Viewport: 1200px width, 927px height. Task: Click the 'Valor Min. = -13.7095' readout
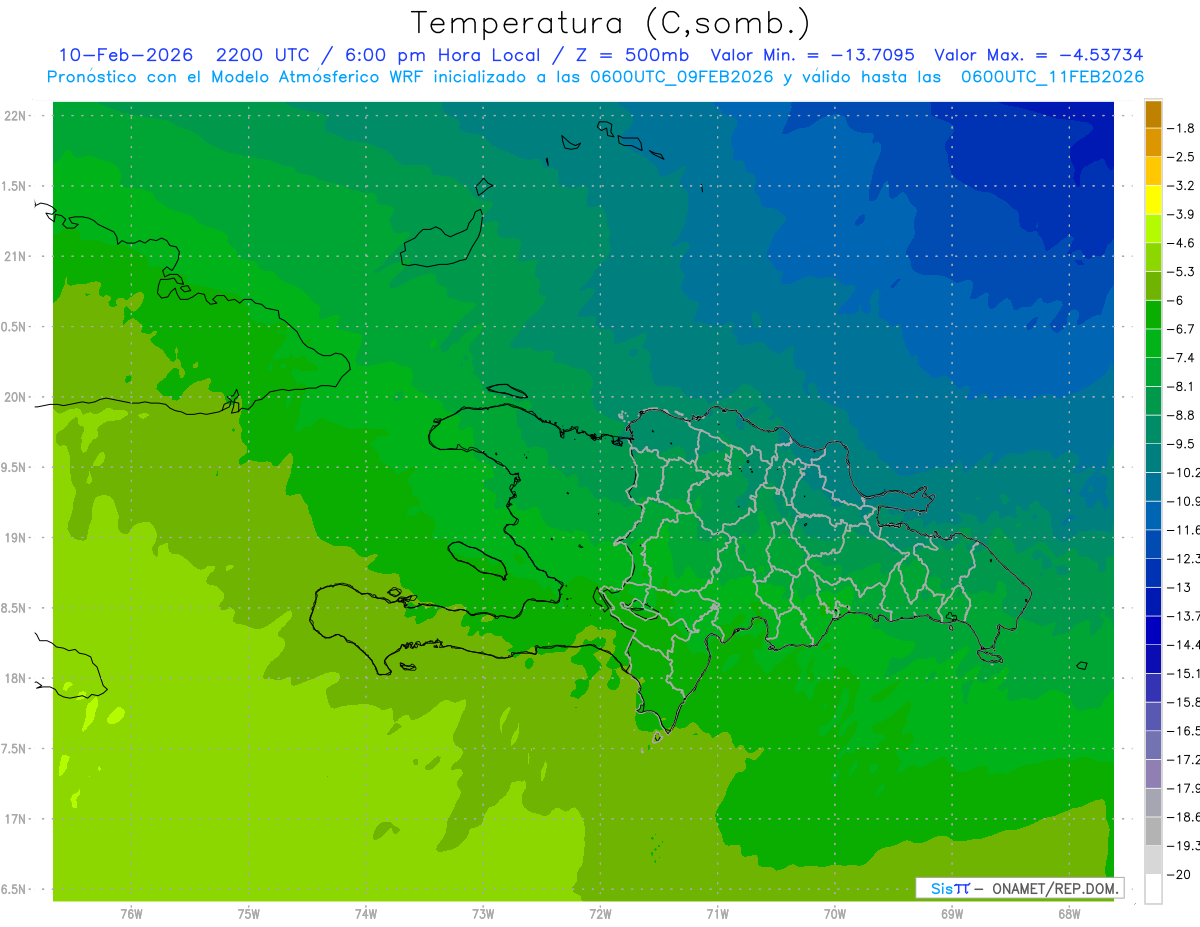coord(813,55)
